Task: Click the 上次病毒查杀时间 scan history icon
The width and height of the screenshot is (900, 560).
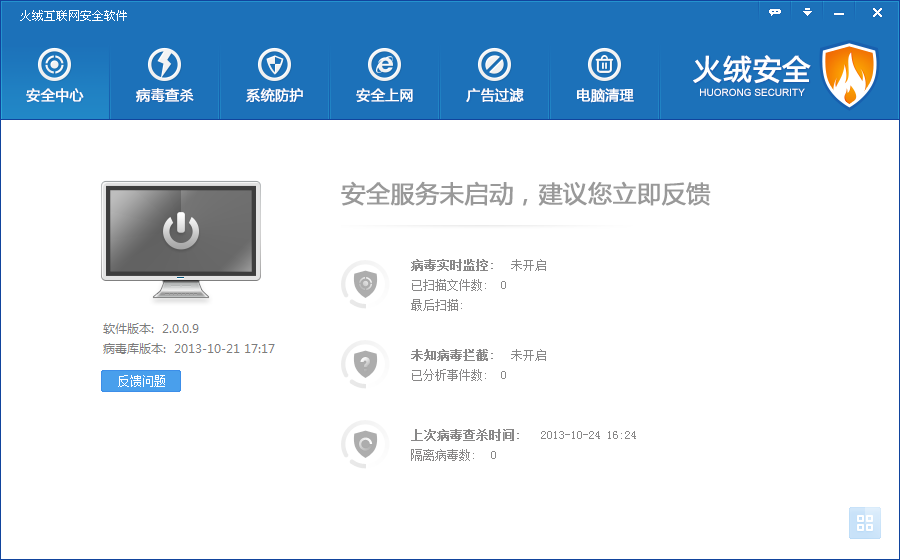Action: click(x=366, y=444)
